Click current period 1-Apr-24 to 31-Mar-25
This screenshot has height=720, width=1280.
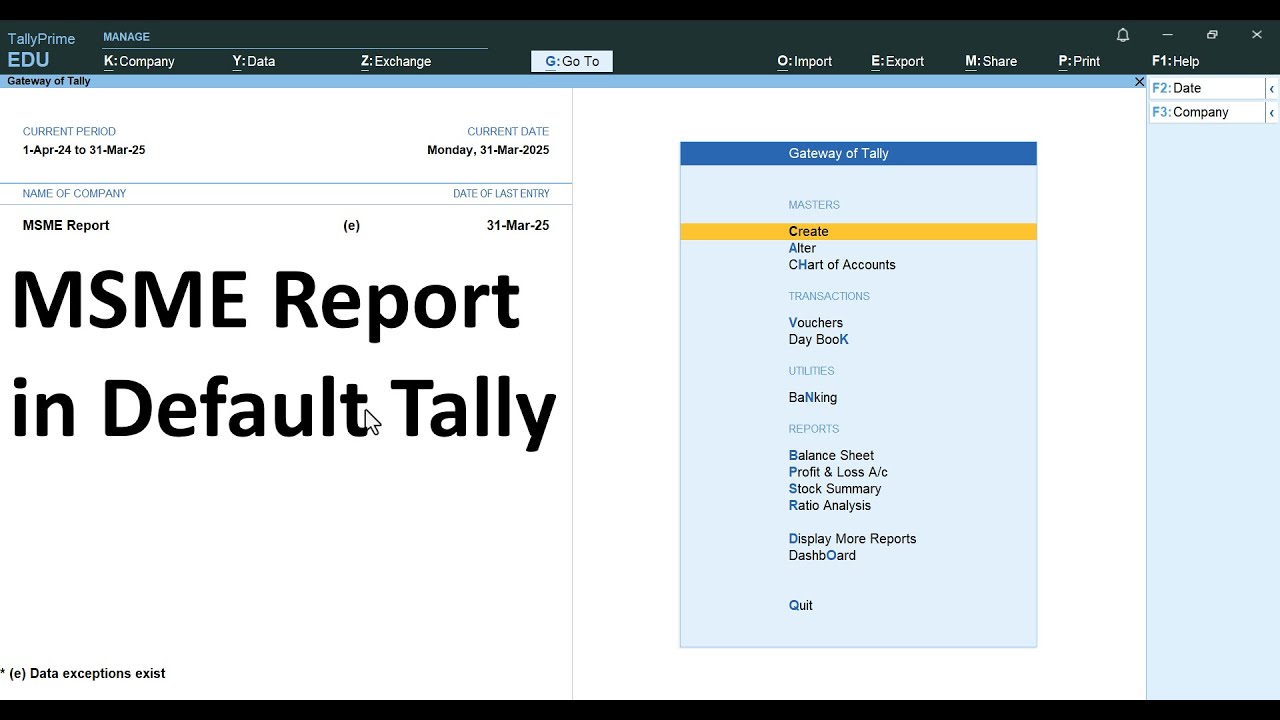84,150
